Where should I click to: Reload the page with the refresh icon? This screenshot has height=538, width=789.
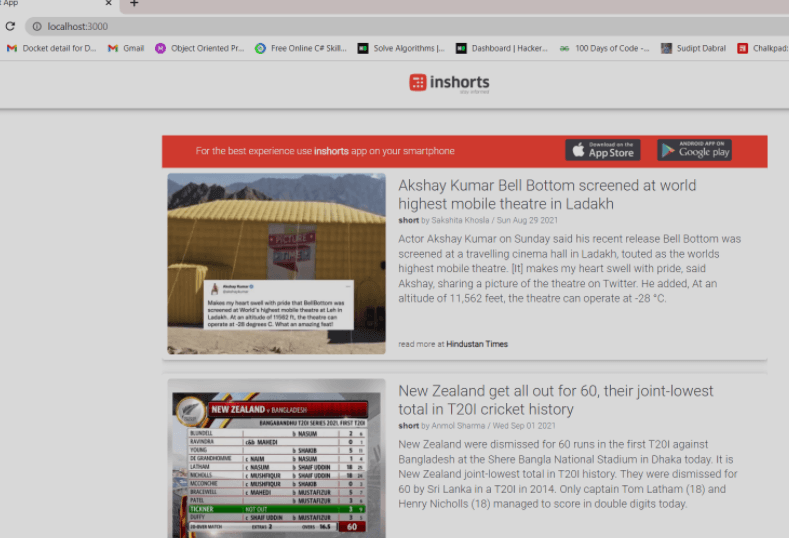click(10, 26)
